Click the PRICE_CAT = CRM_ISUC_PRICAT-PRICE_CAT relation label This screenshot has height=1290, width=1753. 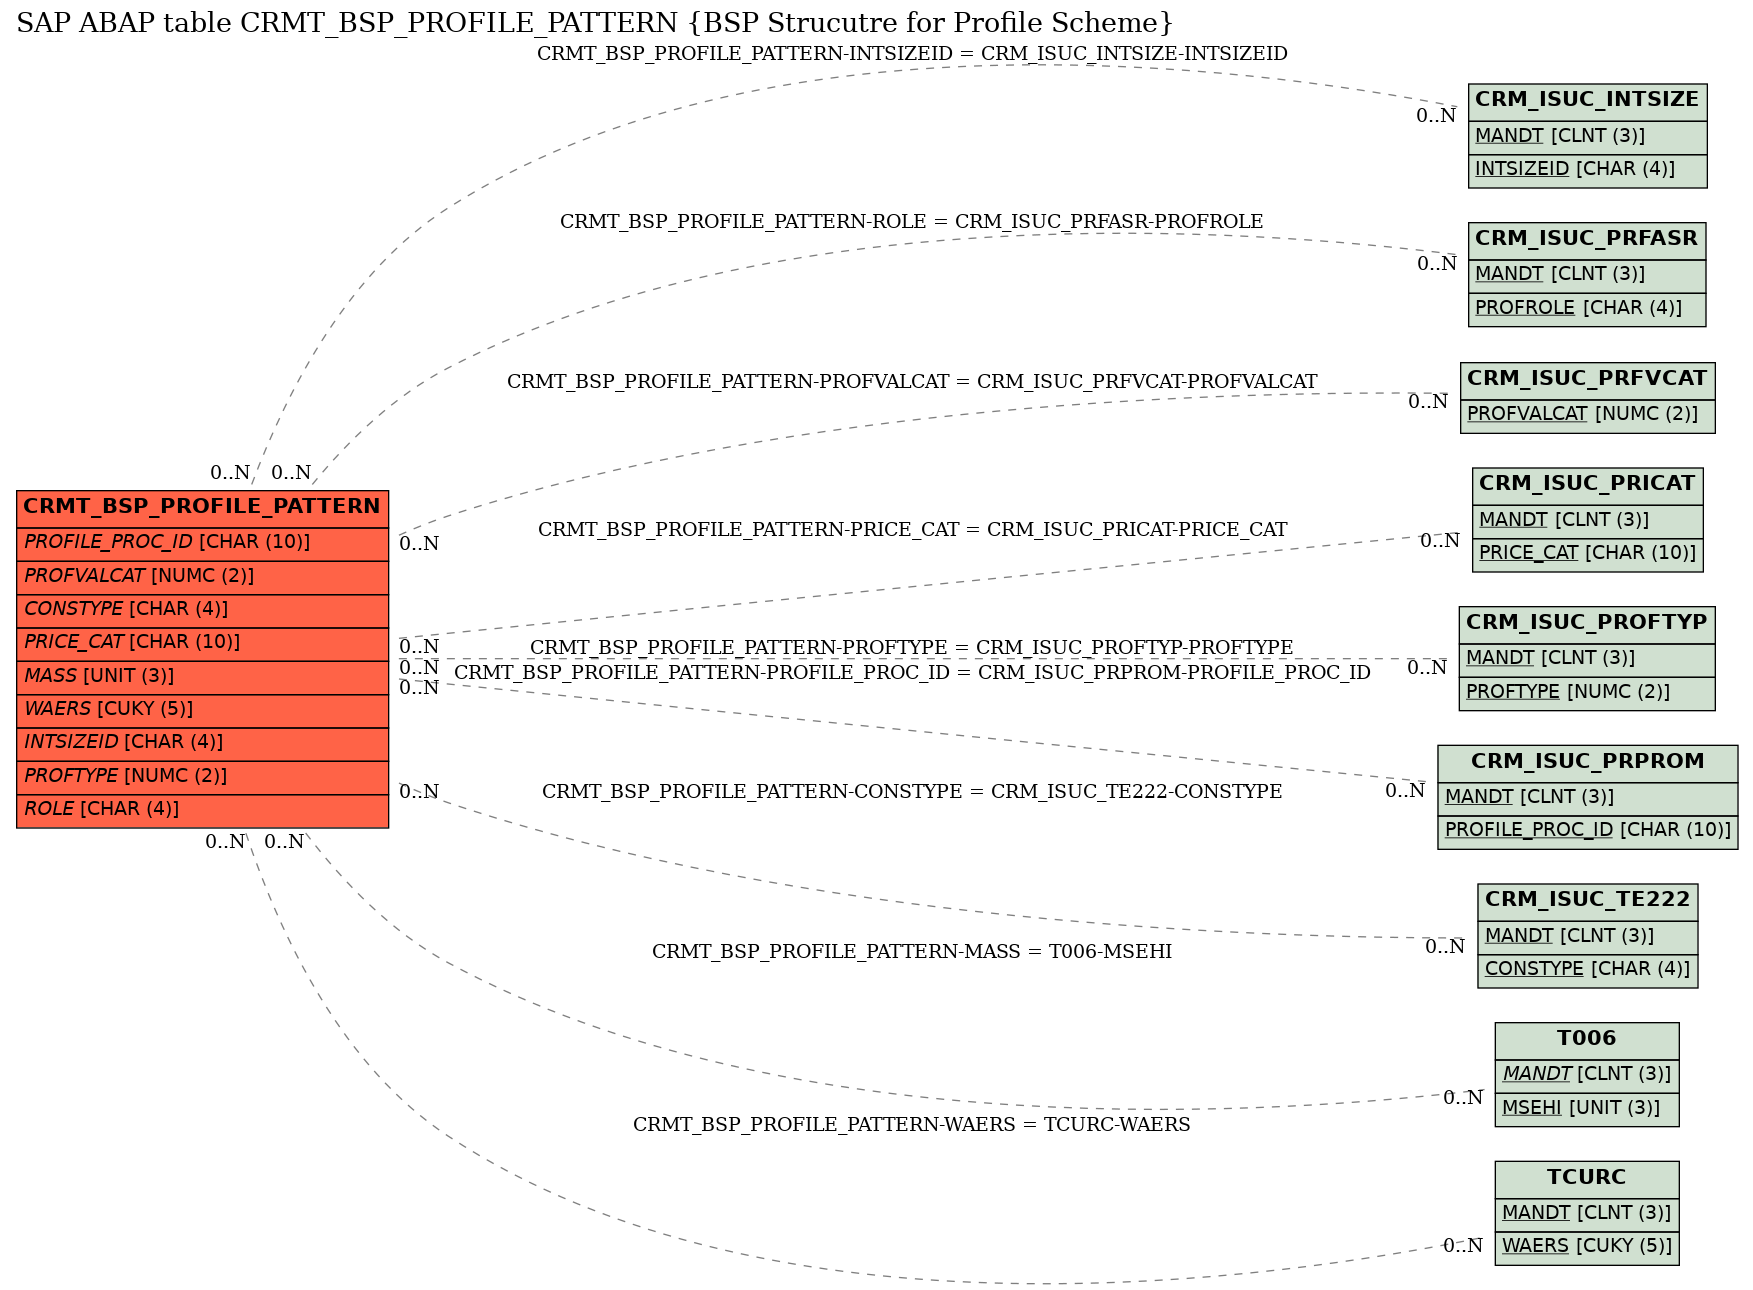pyautogui.click(x=912, y=530)
